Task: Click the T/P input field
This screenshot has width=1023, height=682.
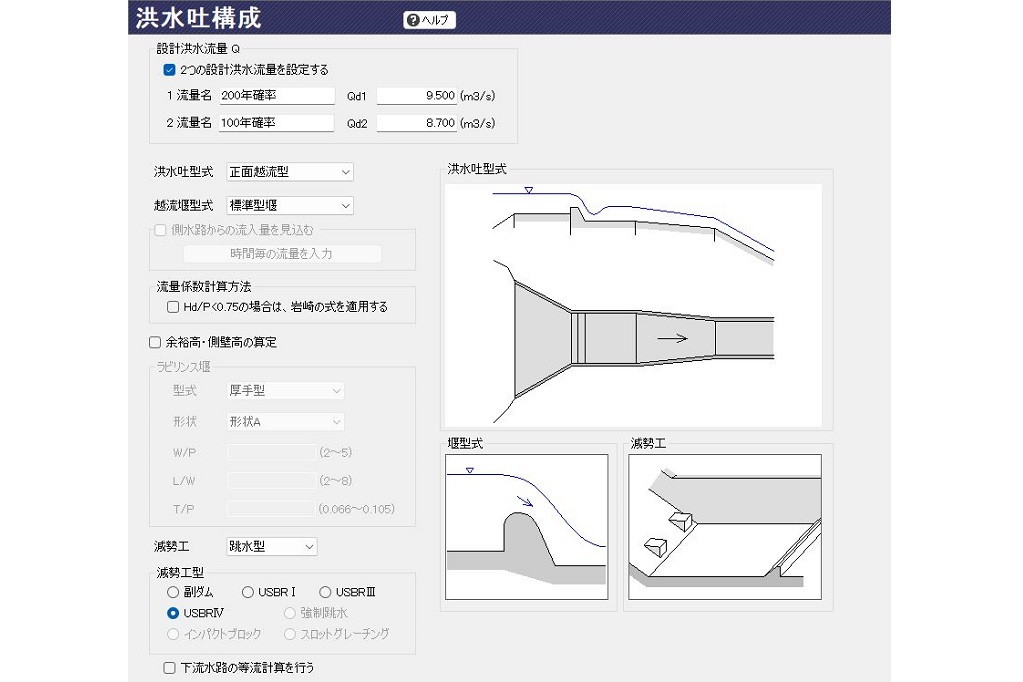Action: (x=271, y=509)
